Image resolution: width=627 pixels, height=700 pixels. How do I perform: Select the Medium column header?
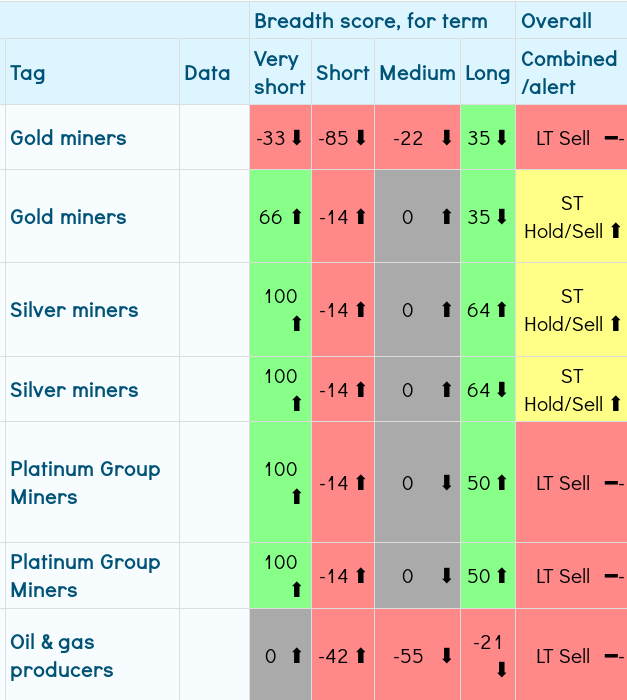417,73
